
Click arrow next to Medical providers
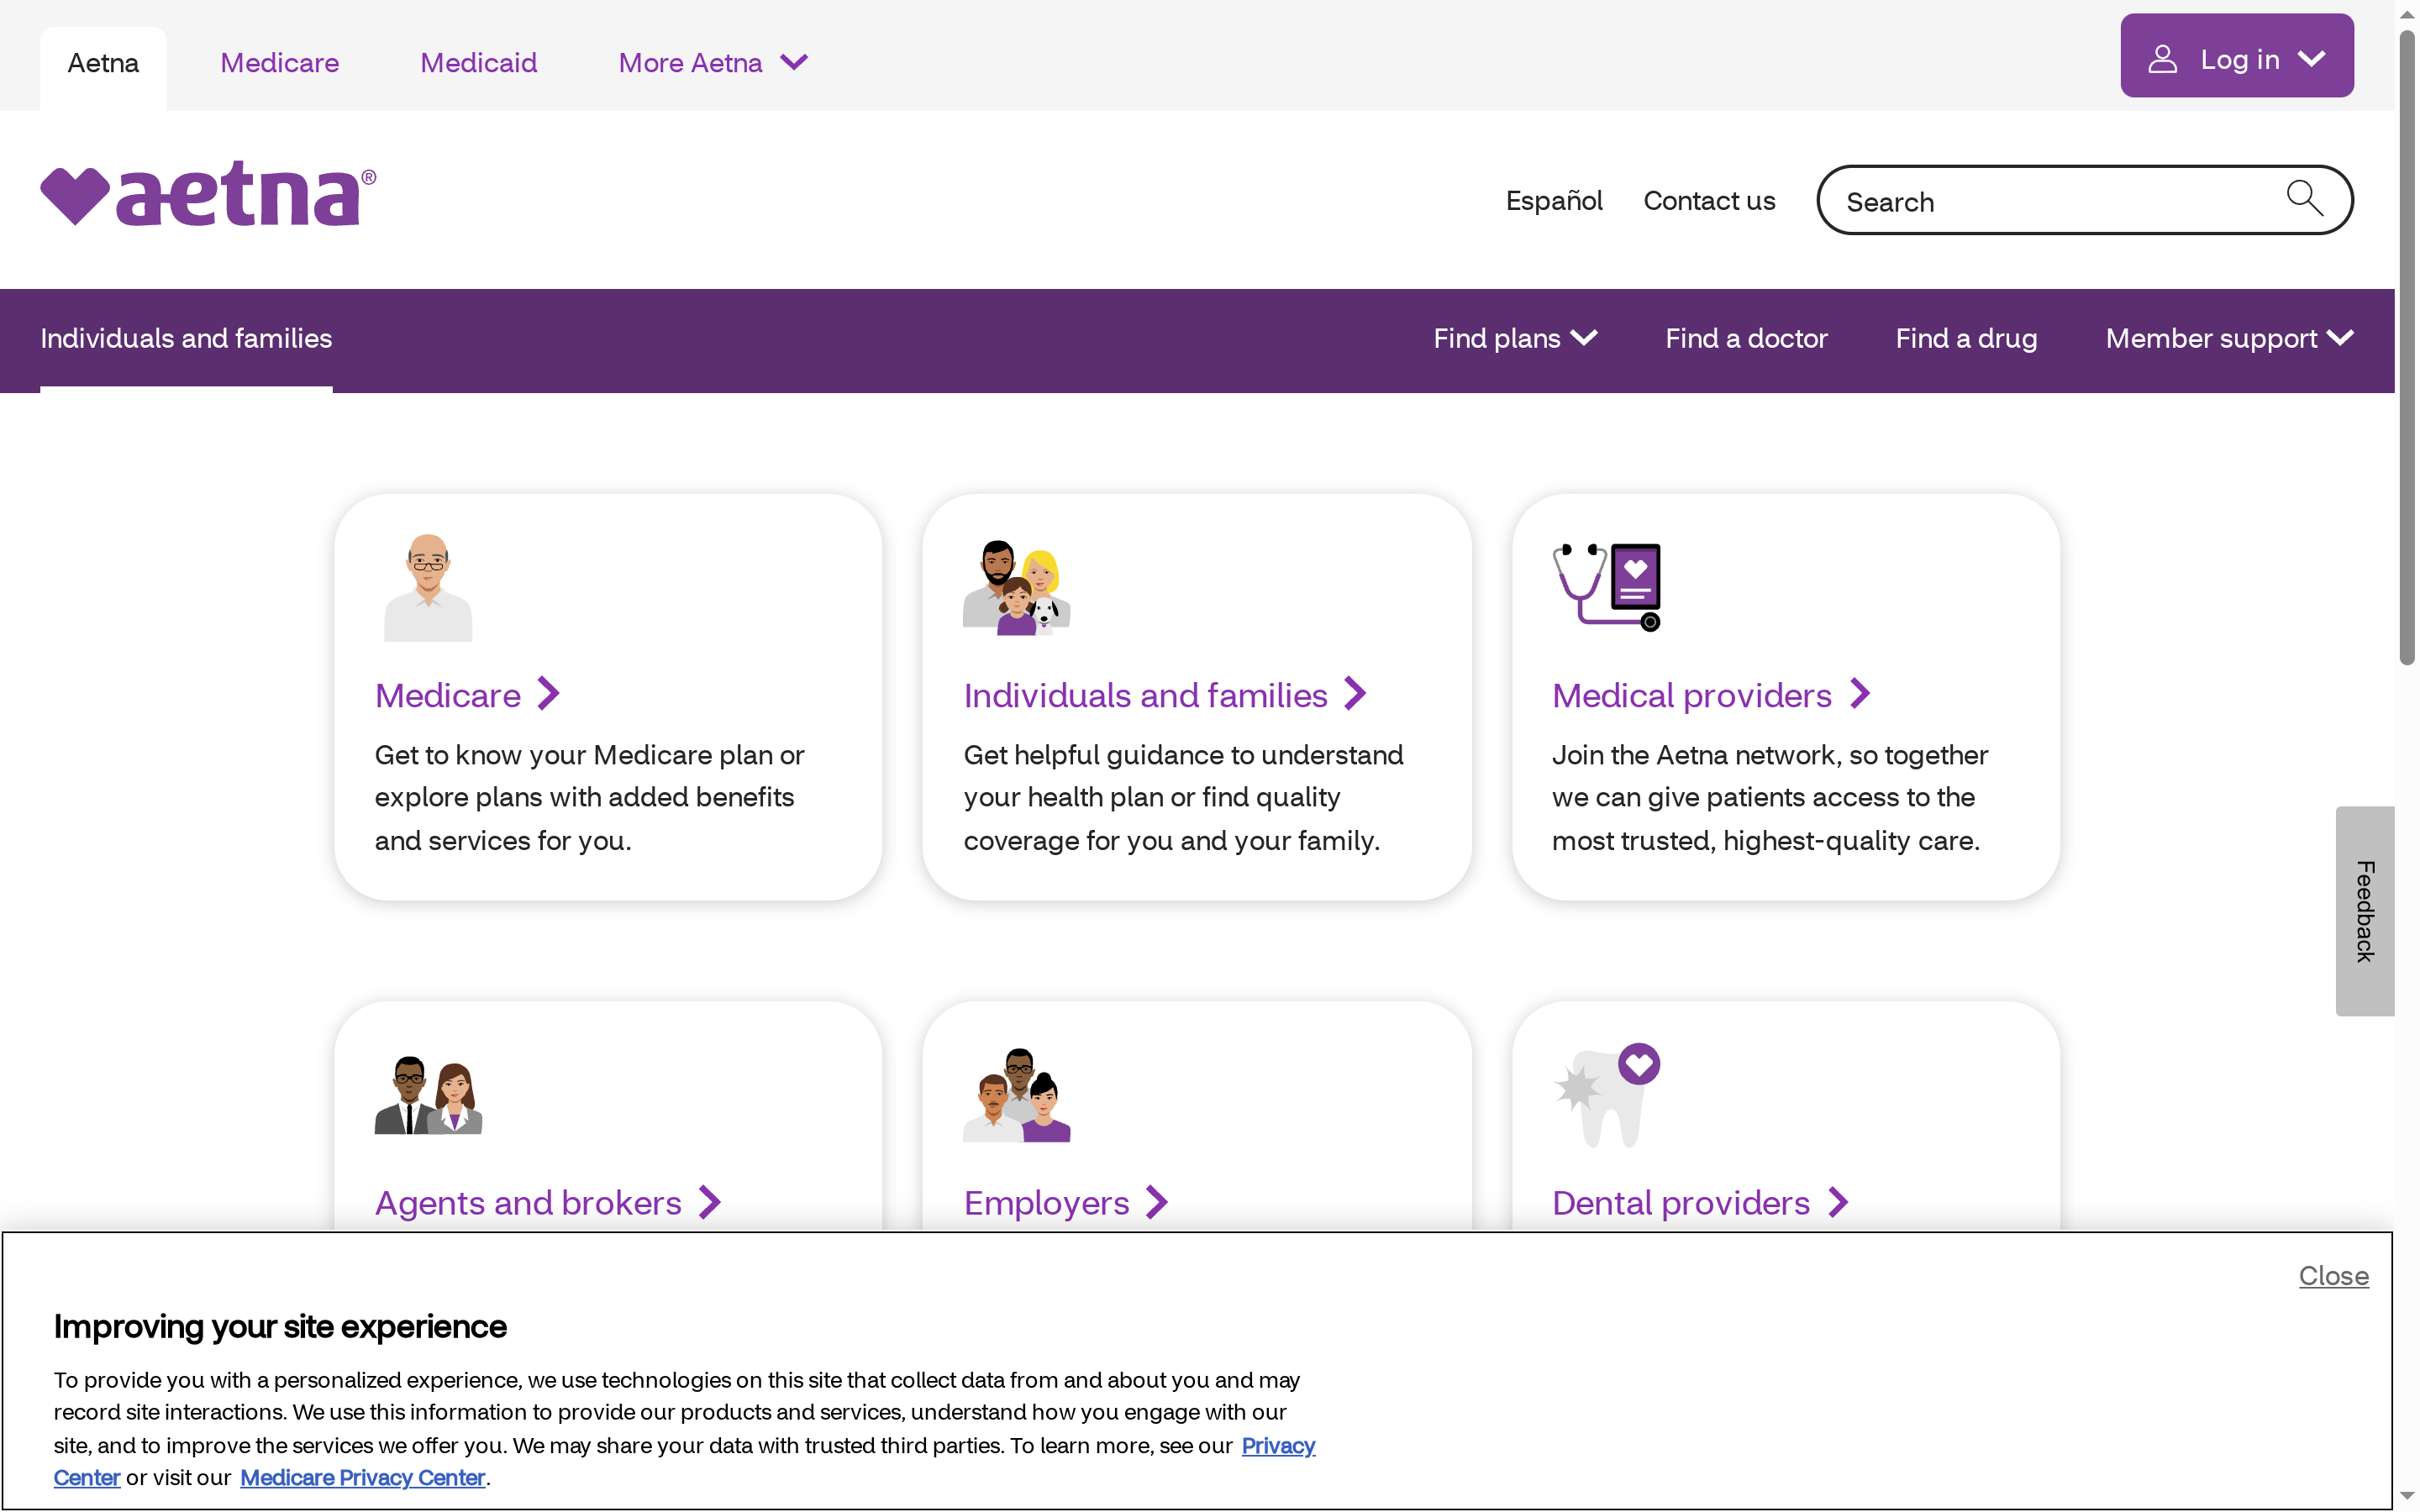click(1860, 694)
